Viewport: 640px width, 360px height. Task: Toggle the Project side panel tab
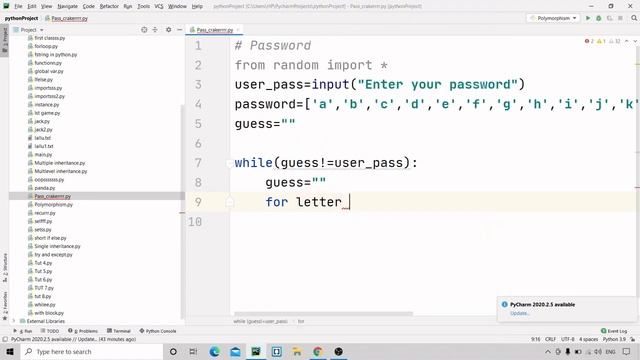(4, 39)
